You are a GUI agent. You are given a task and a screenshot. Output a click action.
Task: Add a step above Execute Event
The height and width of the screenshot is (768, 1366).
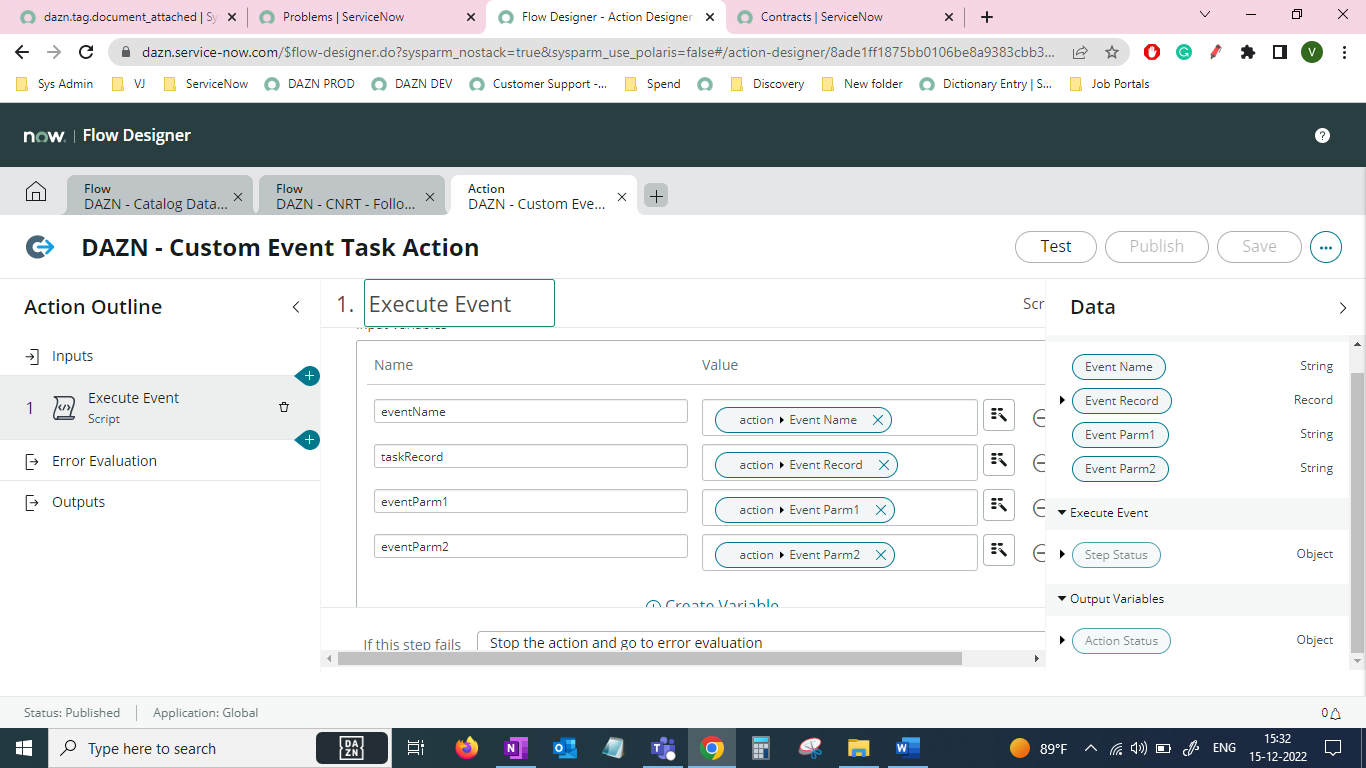click(x=309, y=376)
